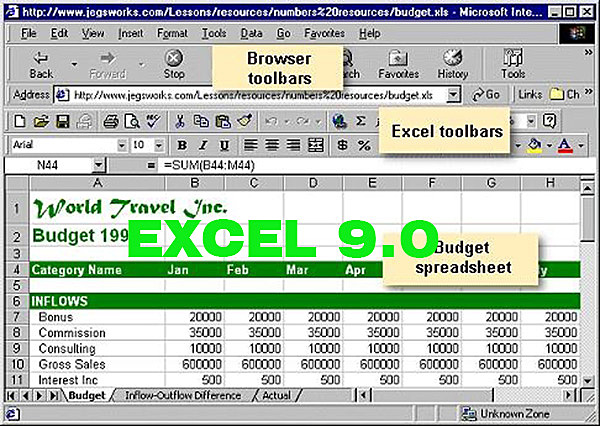Image resolution: width=600 pixels, height=426 pixels.
Task: Toggle Italic formatting
Action: 203,145
